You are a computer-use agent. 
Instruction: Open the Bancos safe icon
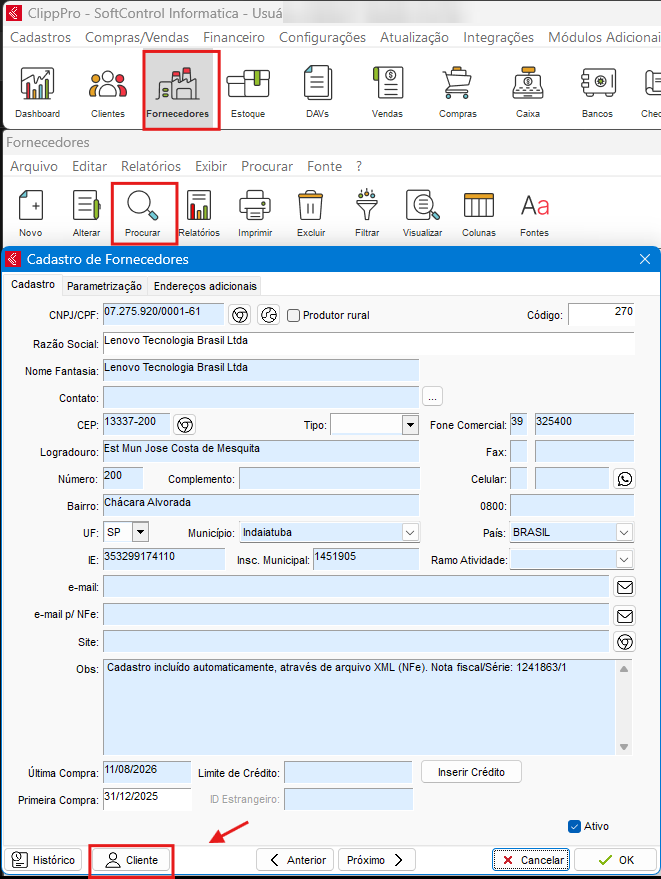coord(598,92)
